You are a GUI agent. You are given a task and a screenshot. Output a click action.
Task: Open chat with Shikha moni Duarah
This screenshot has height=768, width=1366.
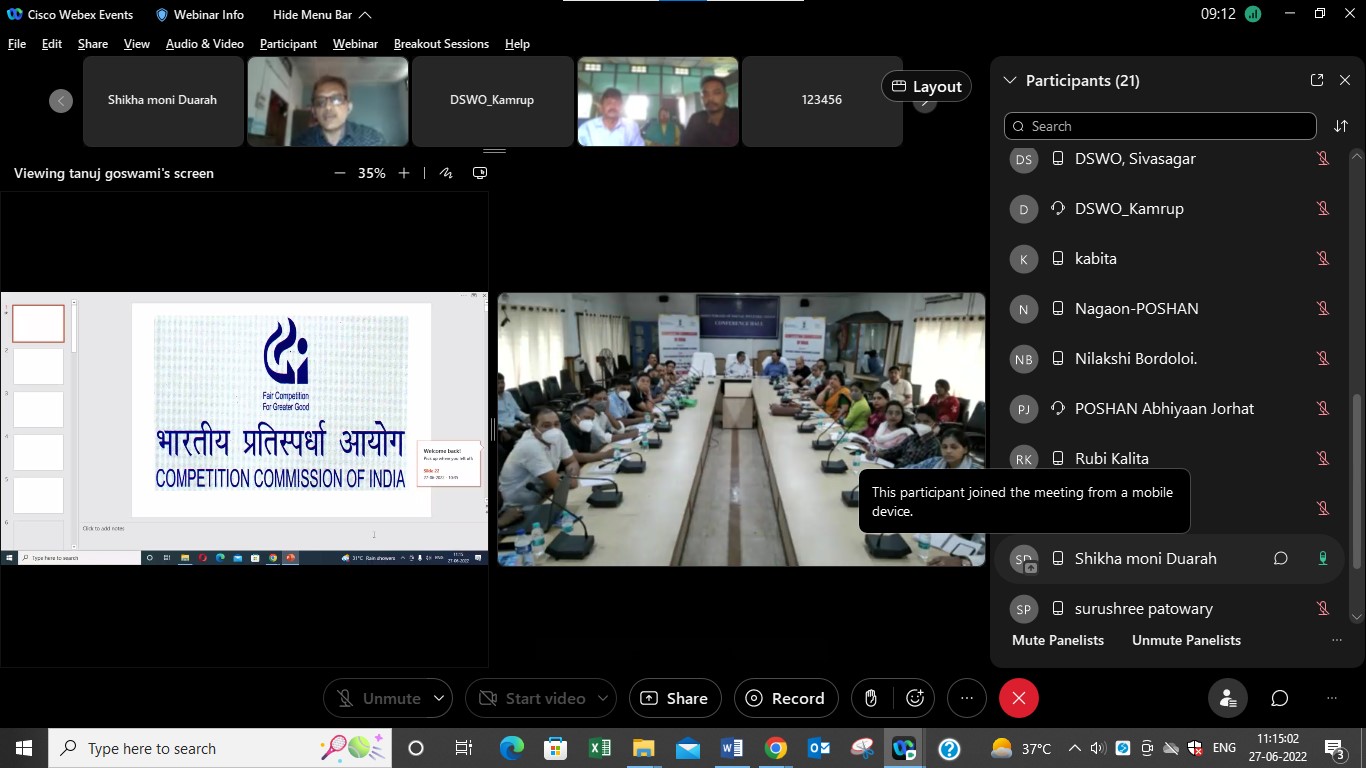[x=1281, y=558]
